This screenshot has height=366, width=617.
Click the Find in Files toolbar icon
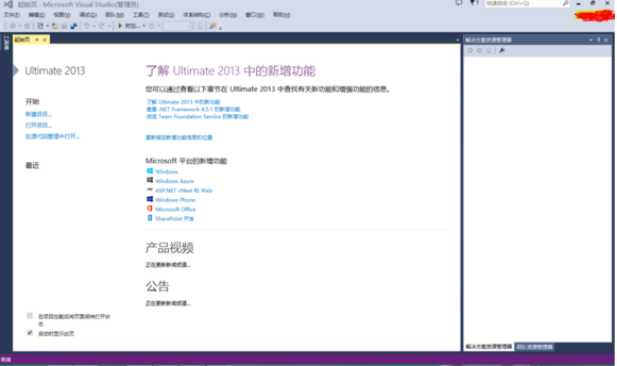tap(212, 26)
